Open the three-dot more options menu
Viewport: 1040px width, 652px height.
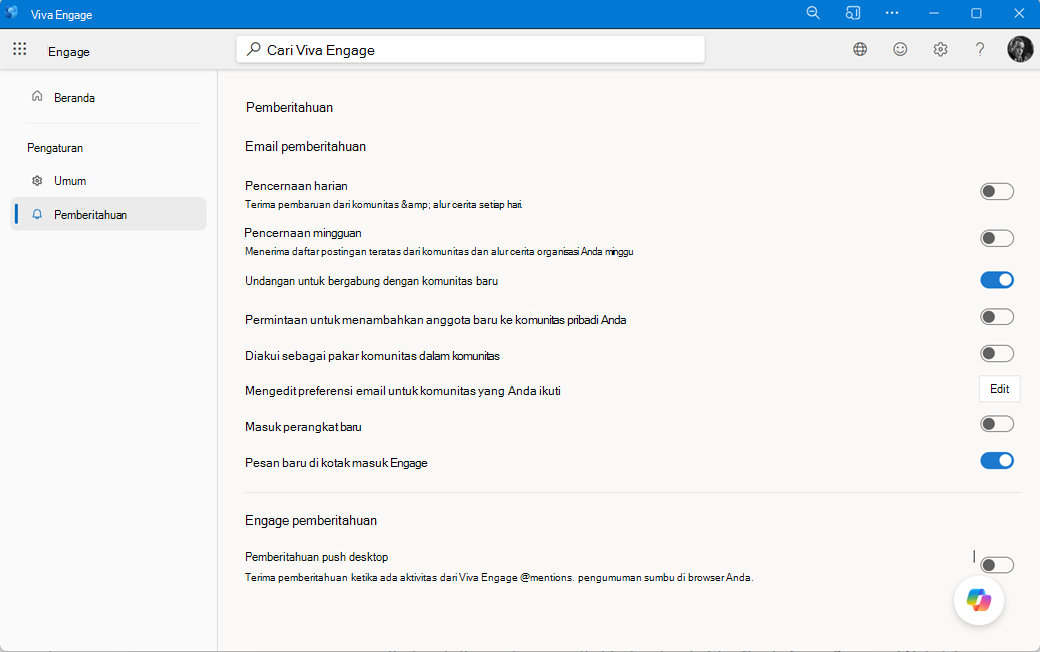pos(892,13)
